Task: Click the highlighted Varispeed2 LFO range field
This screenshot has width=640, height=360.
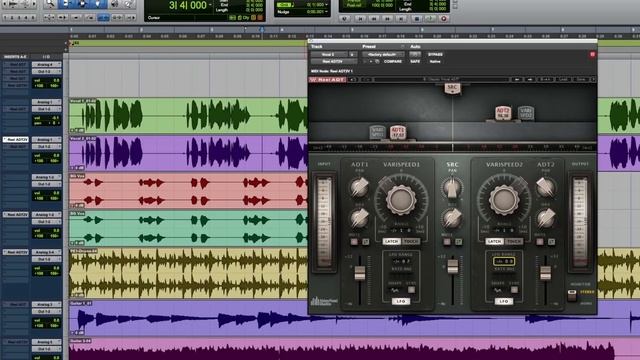Action: coord(504,261)
